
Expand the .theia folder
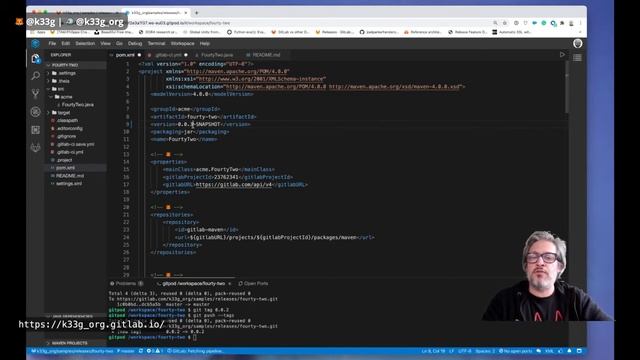click(48, 81)
